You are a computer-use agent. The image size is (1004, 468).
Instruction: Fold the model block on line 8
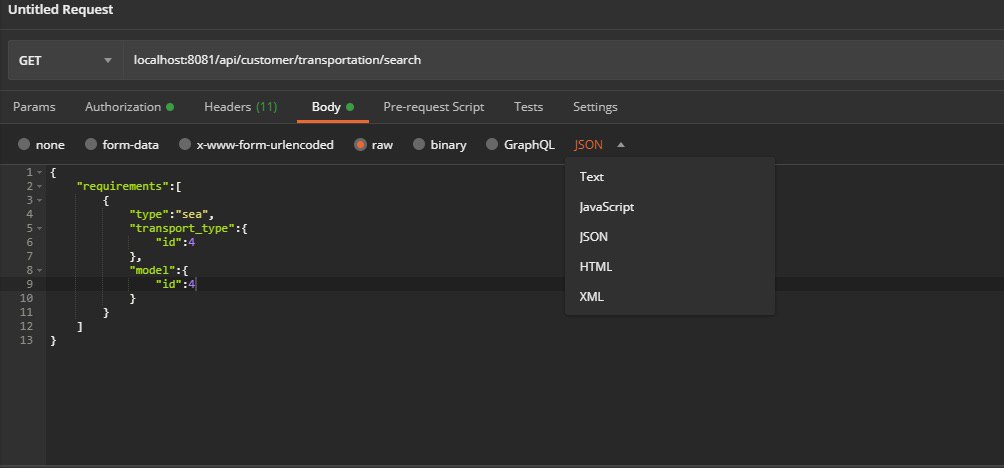(x=40, y=271)
